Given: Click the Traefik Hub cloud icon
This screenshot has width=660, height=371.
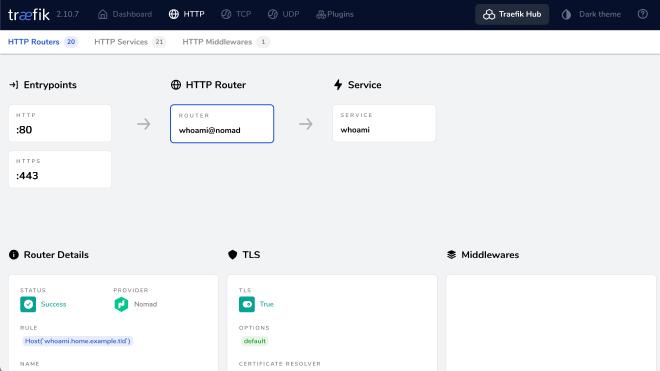Looking at the screenshot, I should click(489, 14).
